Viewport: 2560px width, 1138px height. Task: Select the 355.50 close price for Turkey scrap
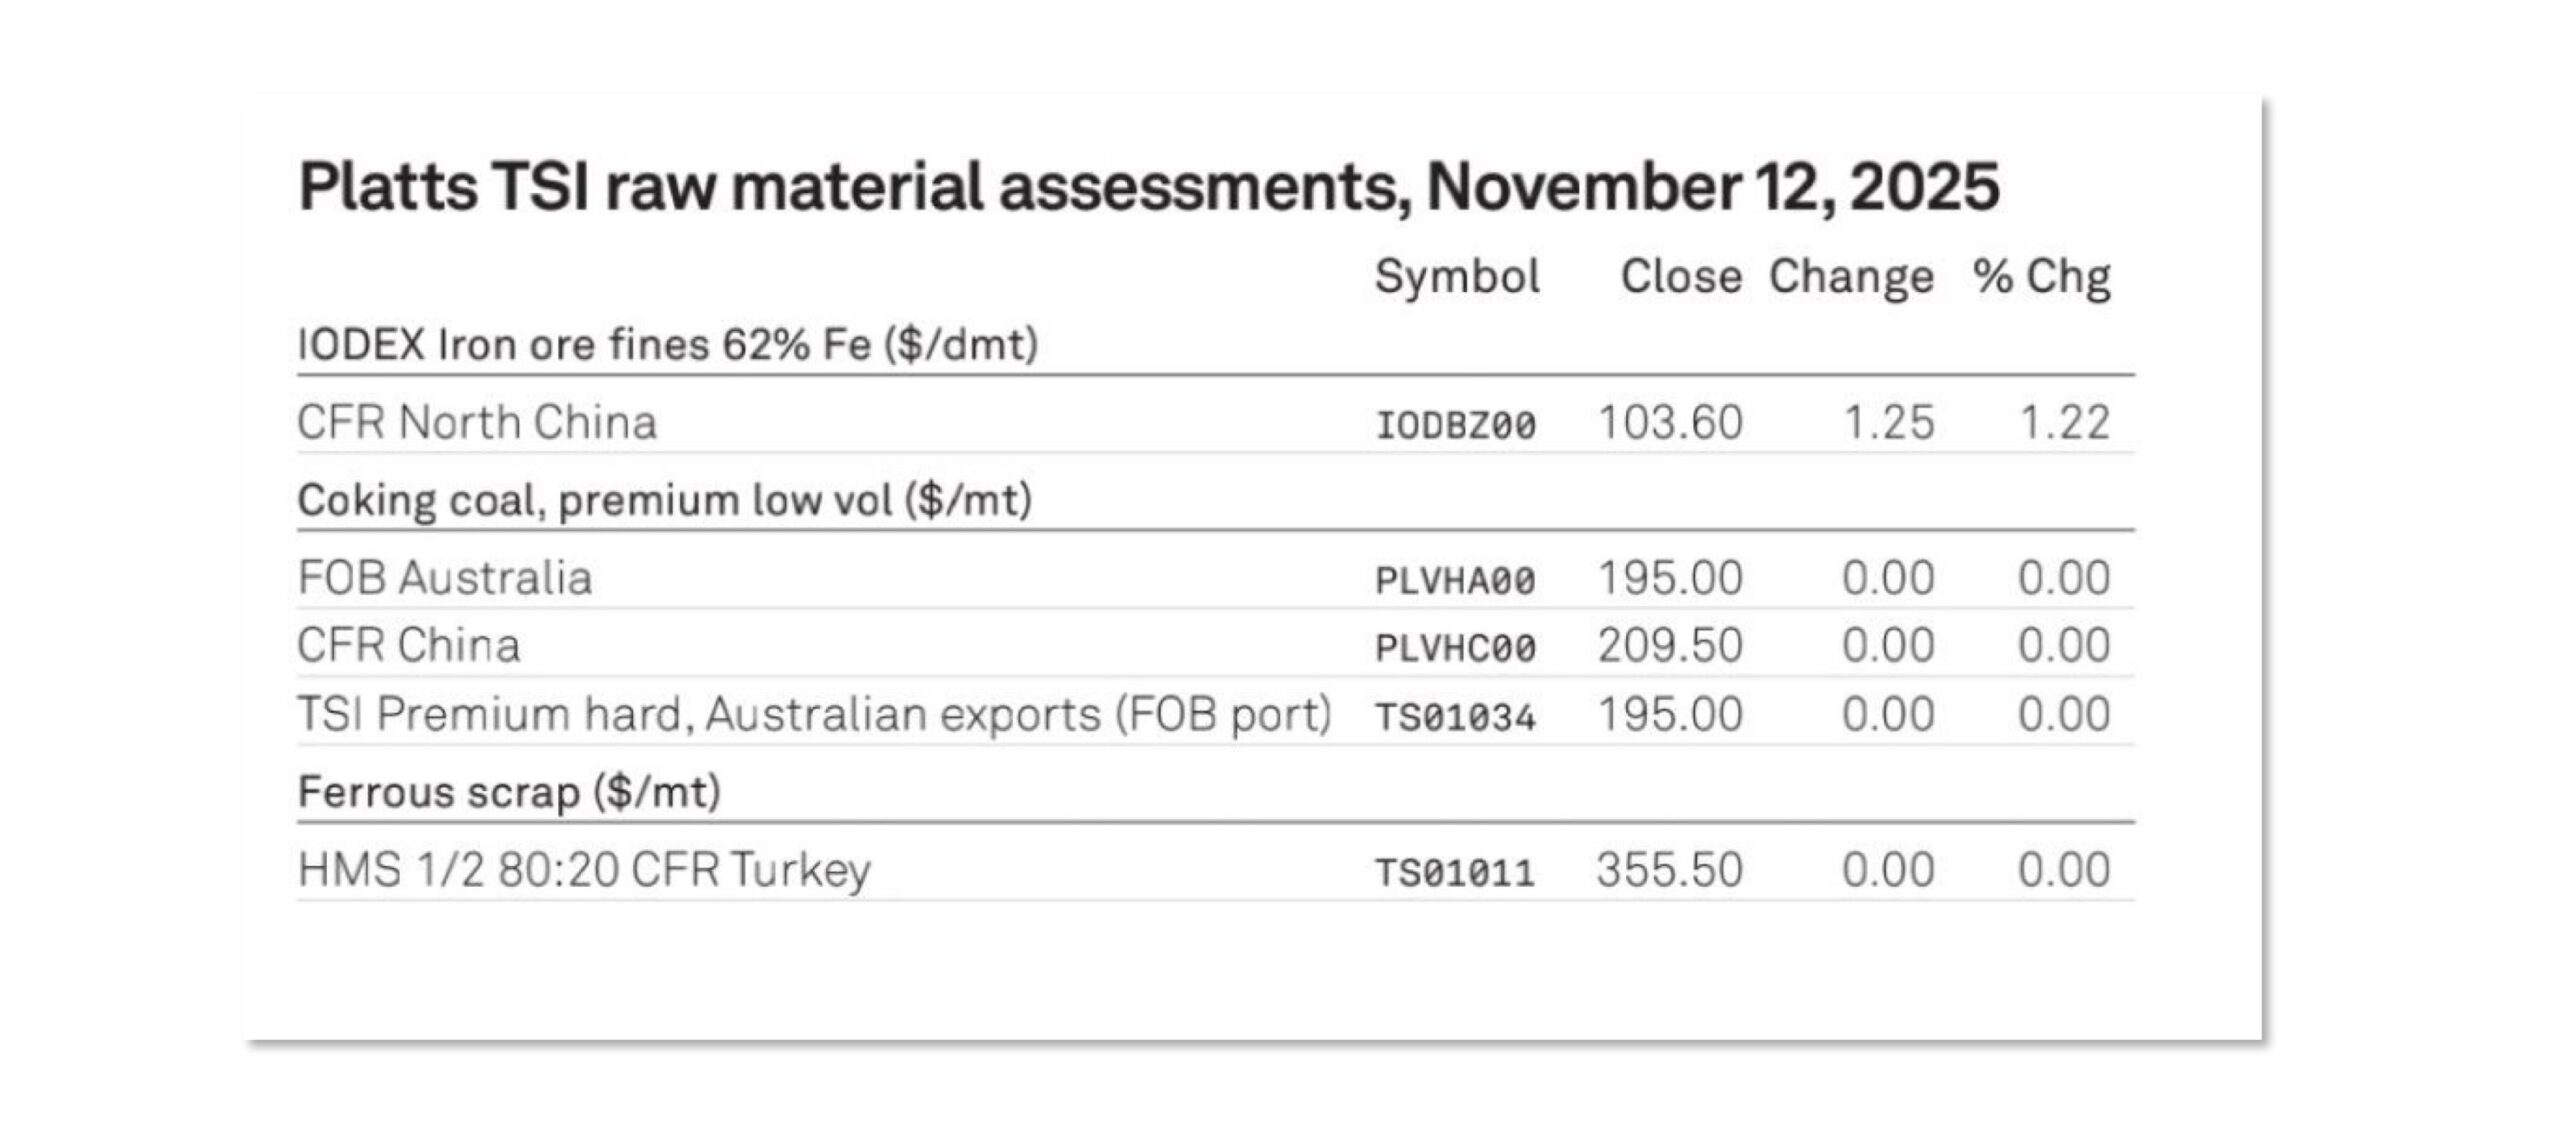[x=1669, y=870]
